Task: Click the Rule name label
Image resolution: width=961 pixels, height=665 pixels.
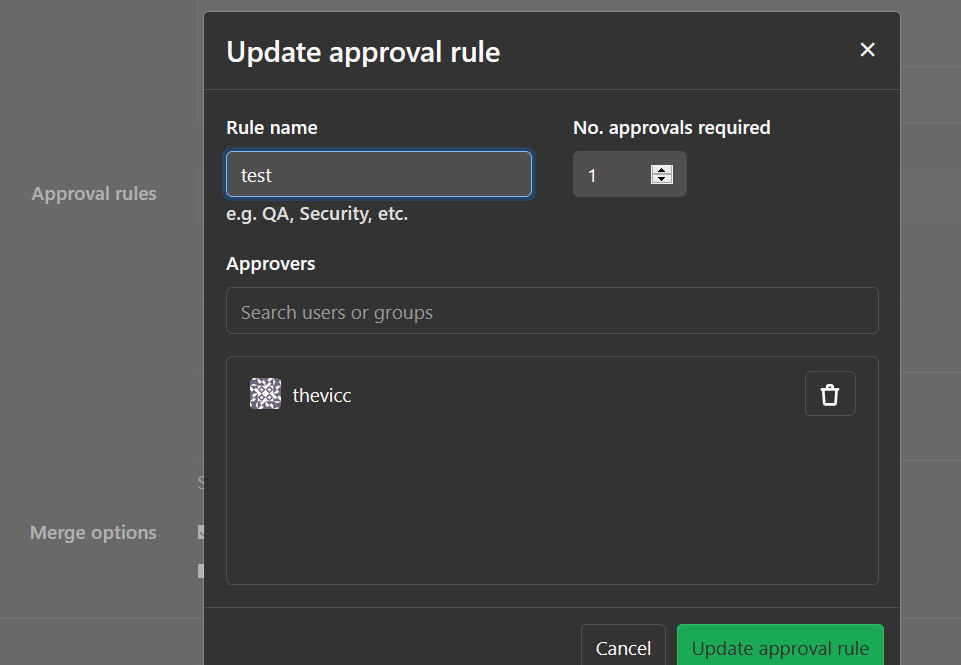Action: click(272, 128)
